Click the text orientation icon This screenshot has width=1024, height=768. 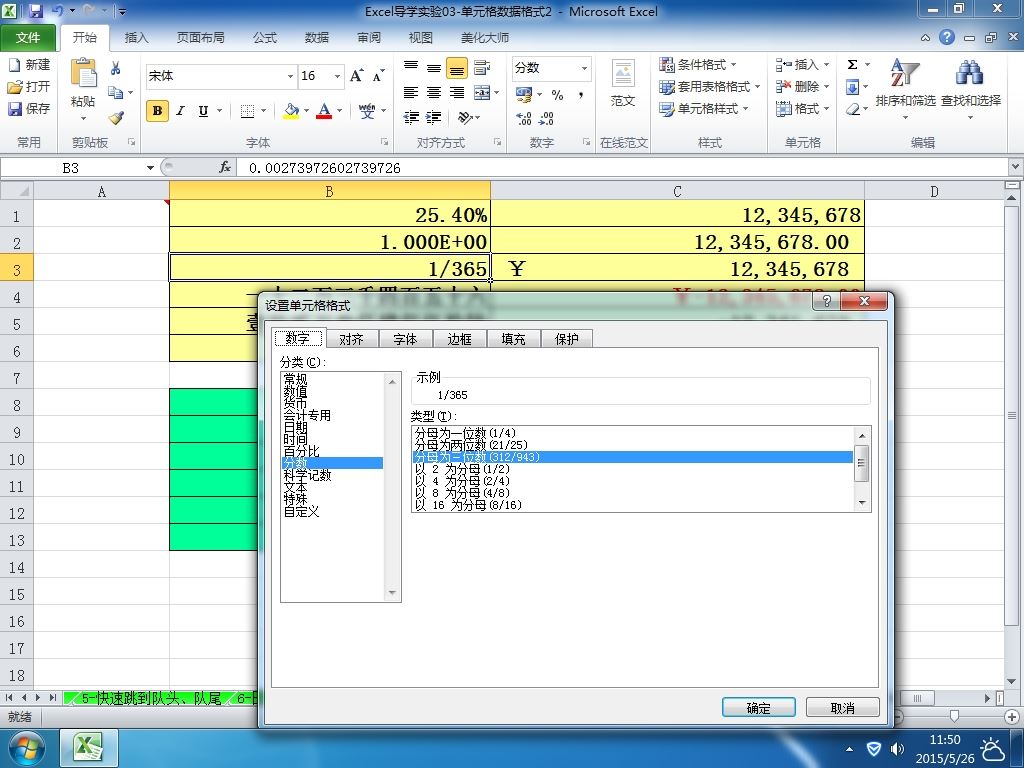coord(465,118)
